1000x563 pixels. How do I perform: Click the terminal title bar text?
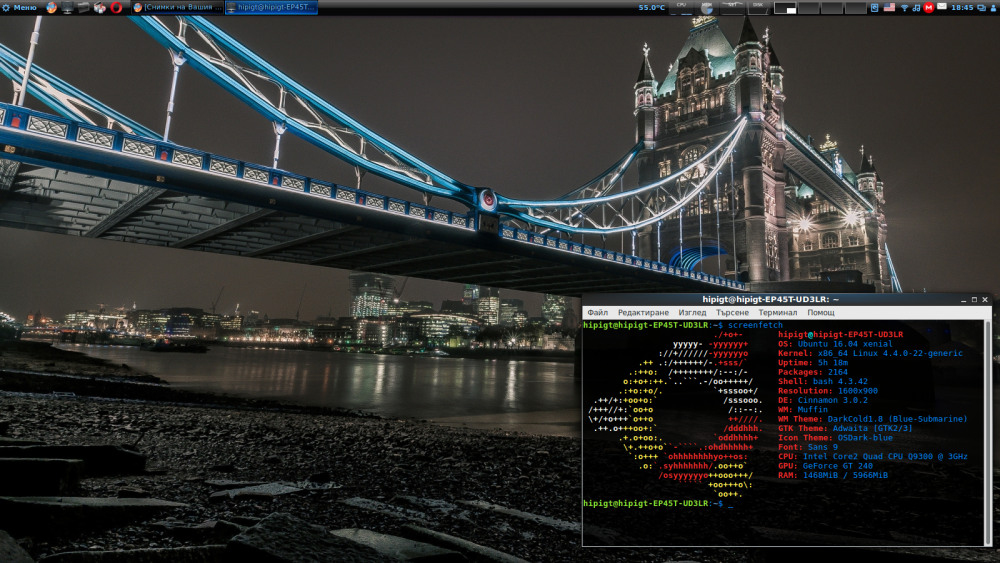click(x=770, y=299)
